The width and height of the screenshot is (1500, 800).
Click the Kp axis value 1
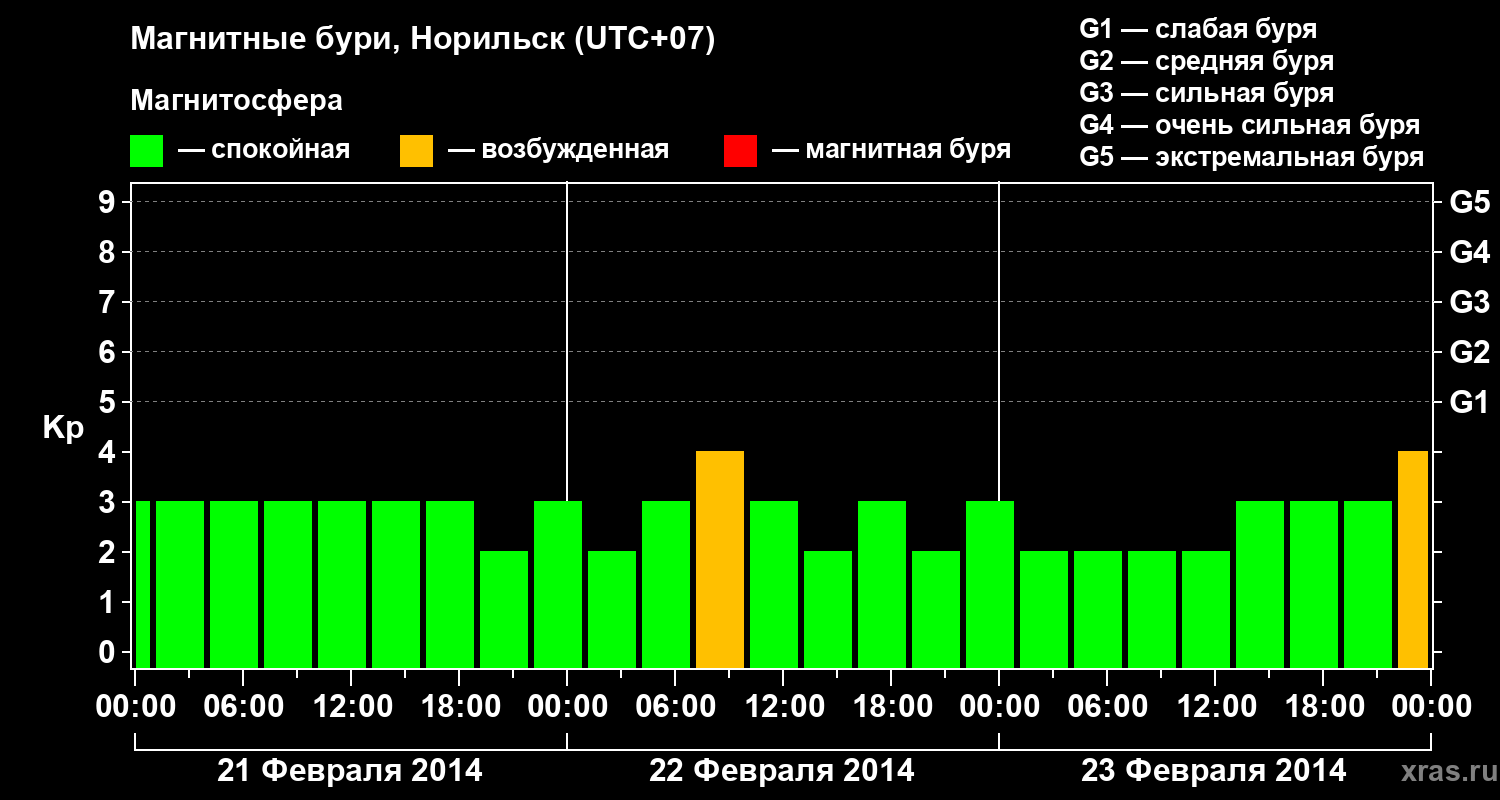click(109, 602)
